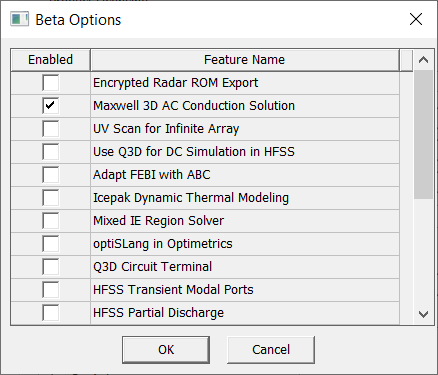Select 'HFSS Partial Discharge' text

click(159, 313)
